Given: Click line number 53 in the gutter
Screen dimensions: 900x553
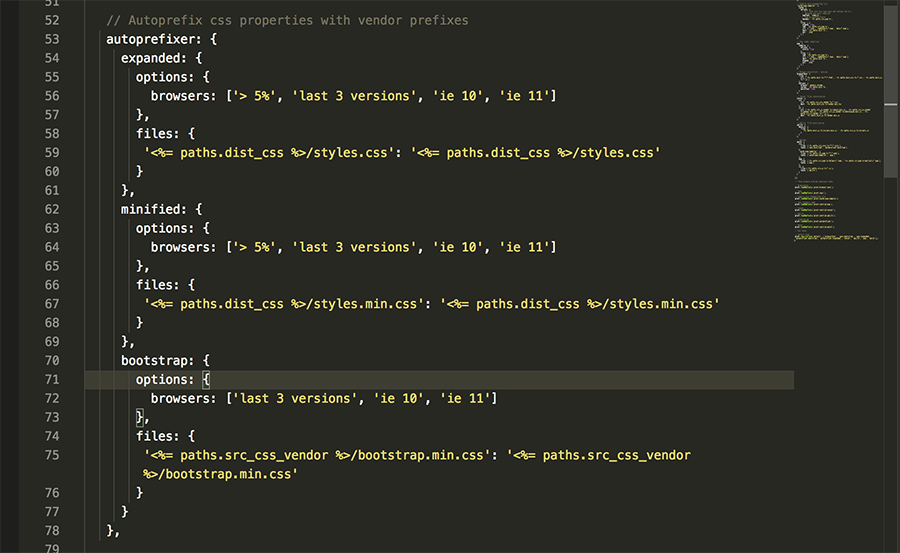Looking at the screenshot, I should 52,39.
